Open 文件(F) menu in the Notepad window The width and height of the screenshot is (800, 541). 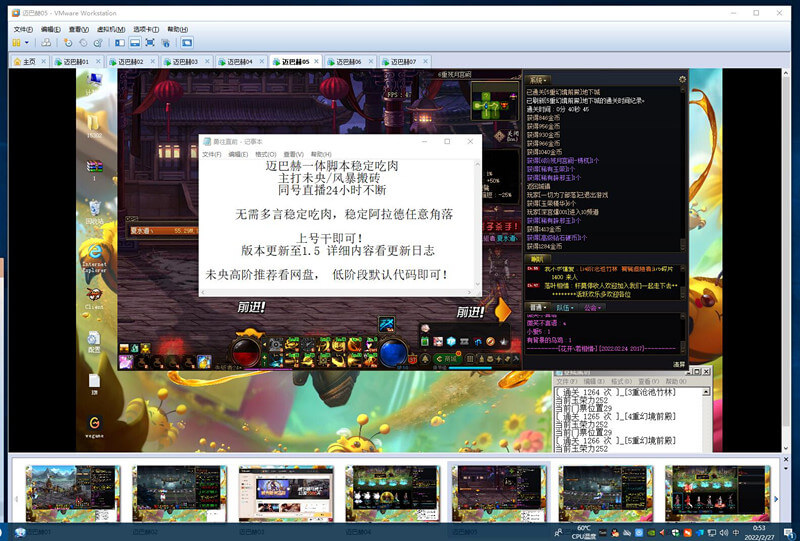[211, 154]
